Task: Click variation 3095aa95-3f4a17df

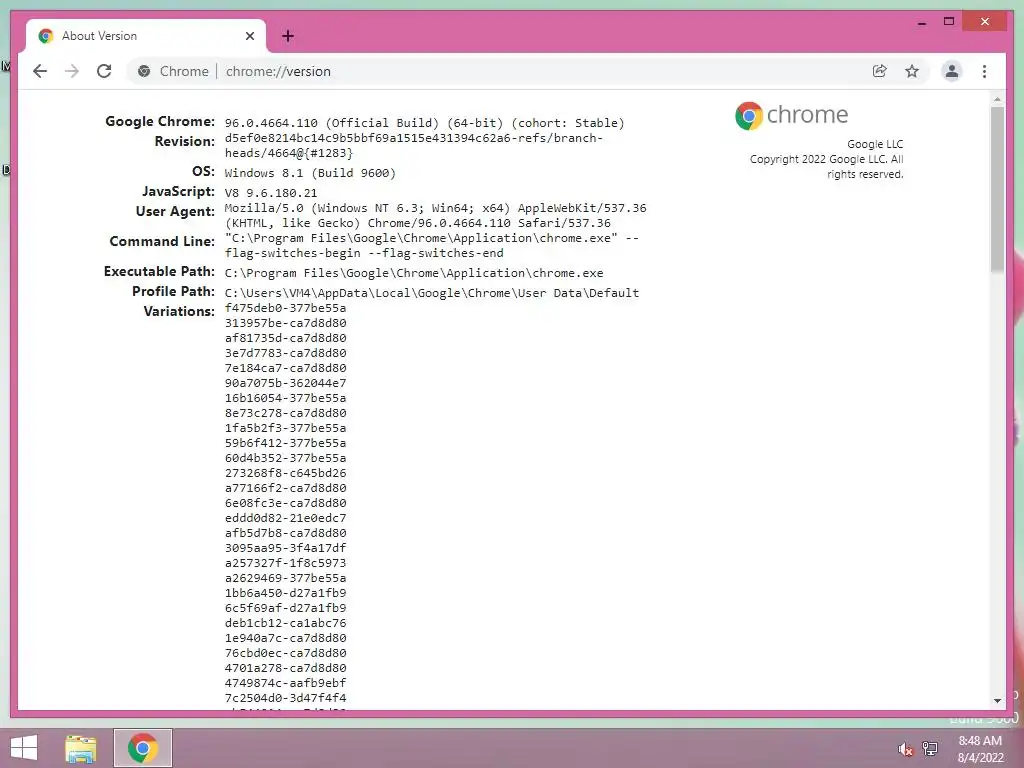Action: [x=285, y=549]
